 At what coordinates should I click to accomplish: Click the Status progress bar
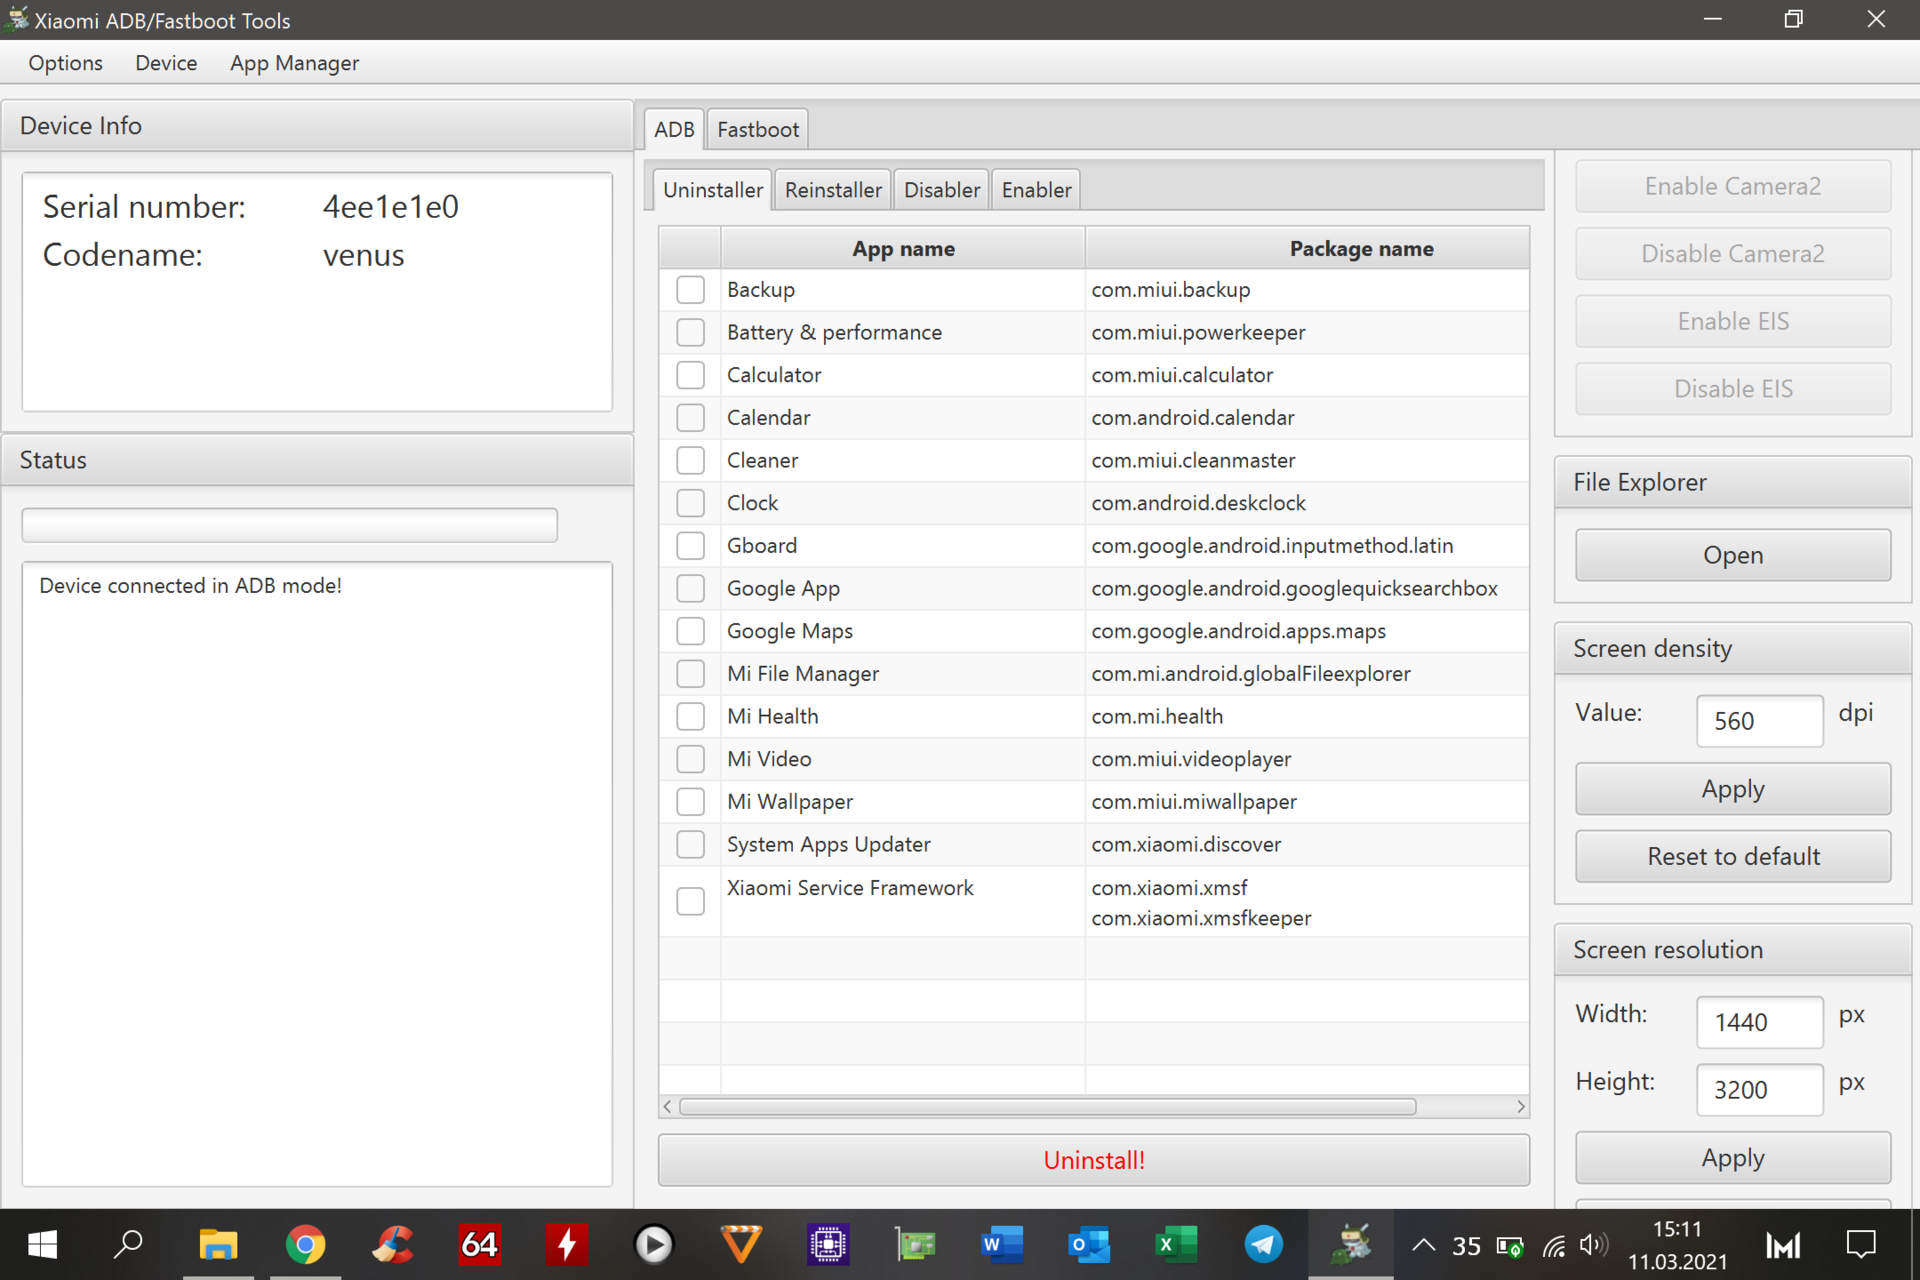289,525
